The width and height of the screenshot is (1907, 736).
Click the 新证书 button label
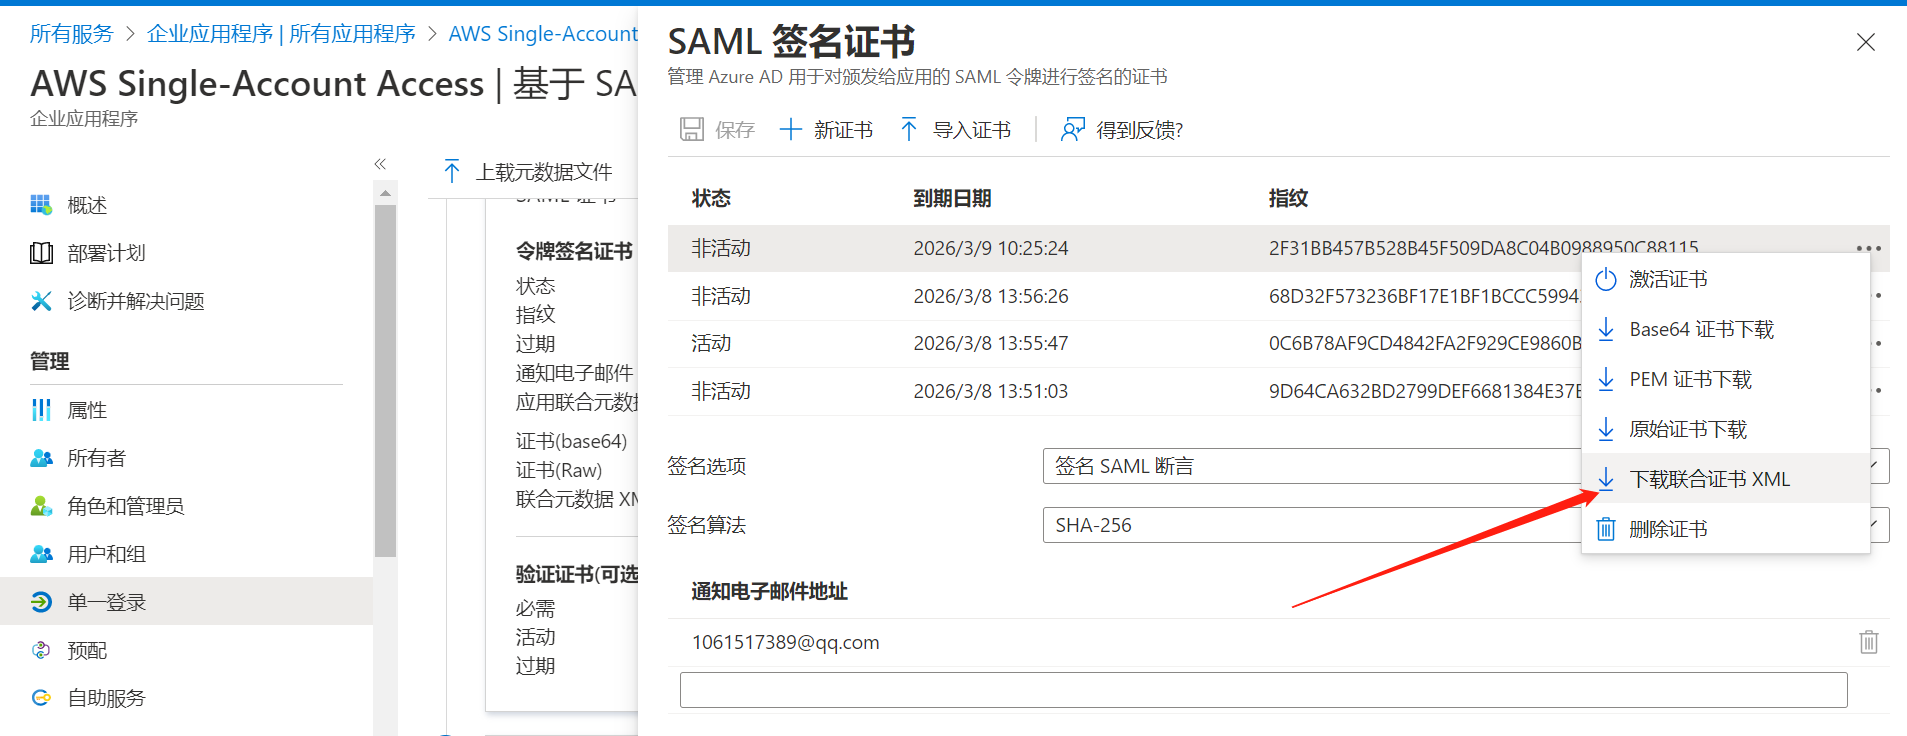(x=843, y=130)
